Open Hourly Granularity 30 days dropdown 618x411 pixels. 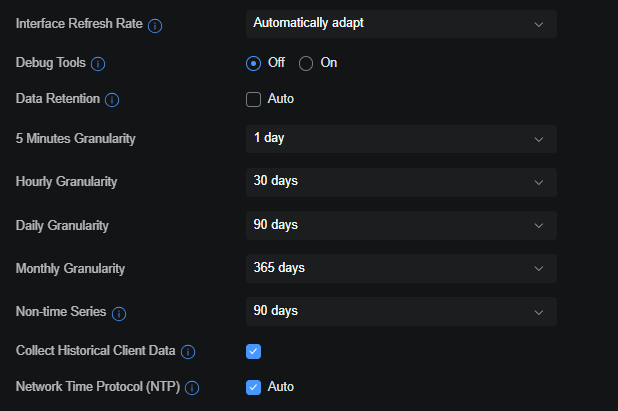(x=400, y=182)
